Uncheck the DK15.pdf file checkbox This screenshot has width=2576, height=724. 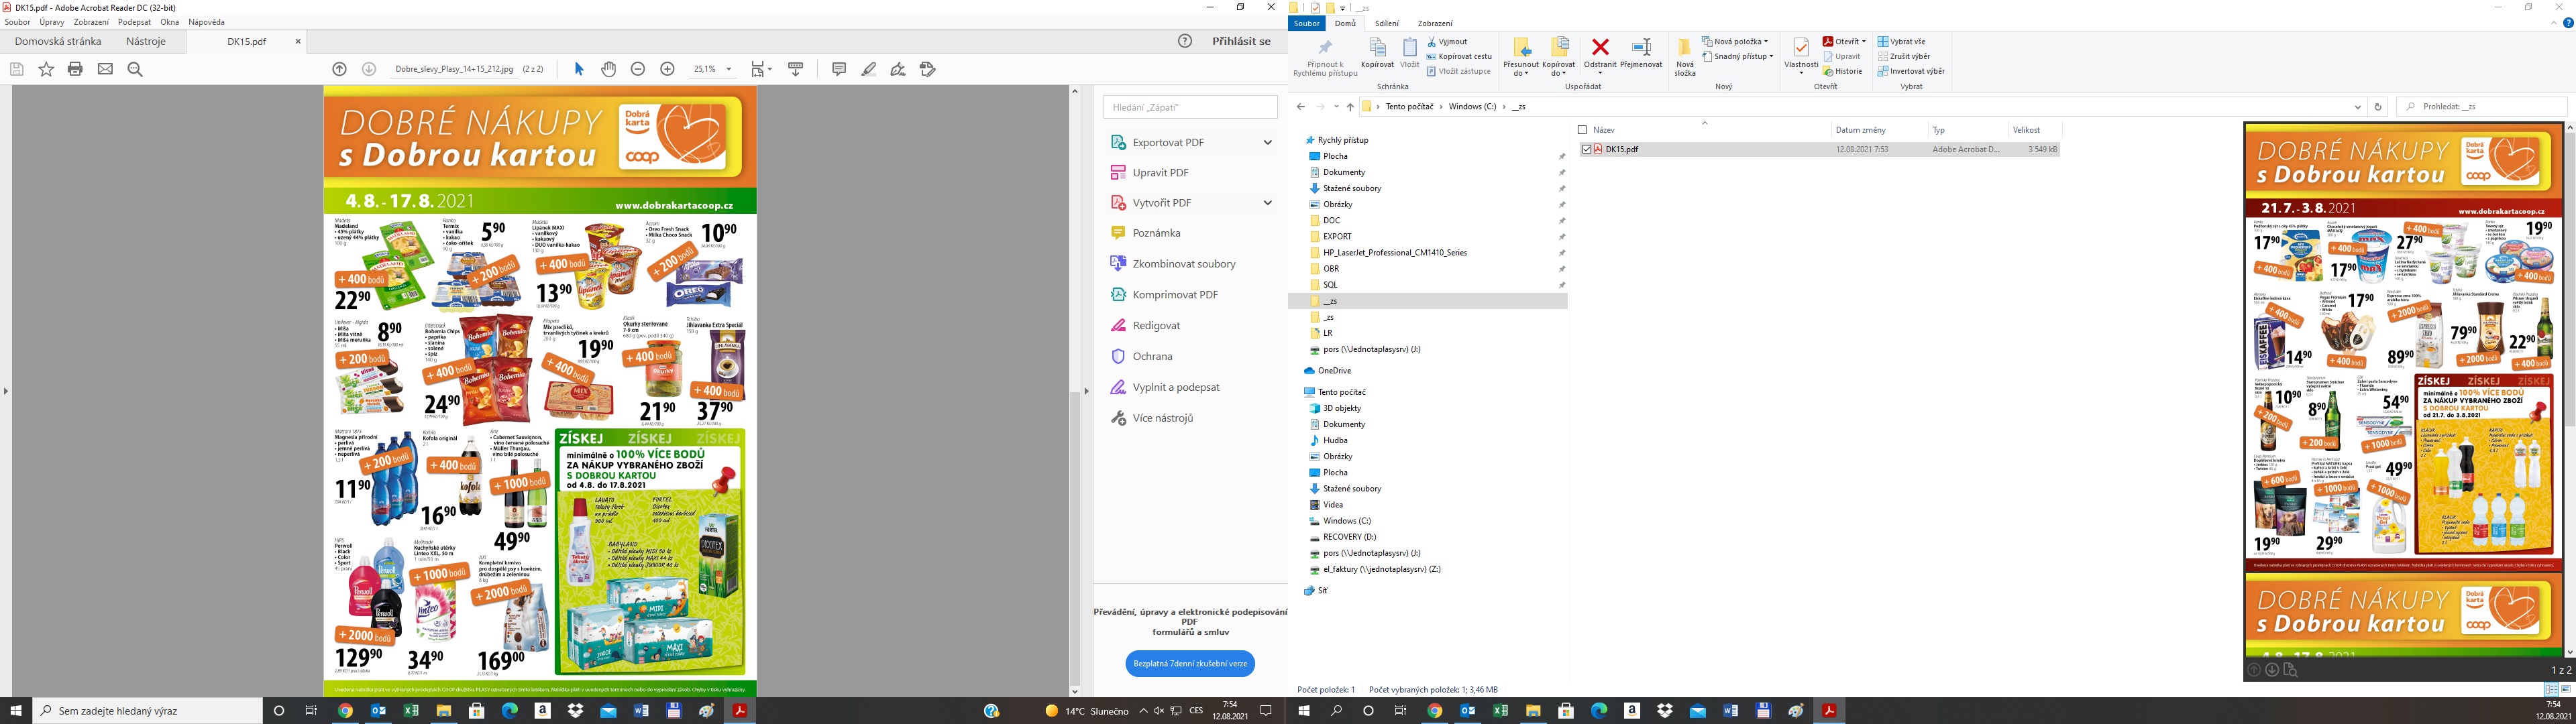coord(1586,149)
